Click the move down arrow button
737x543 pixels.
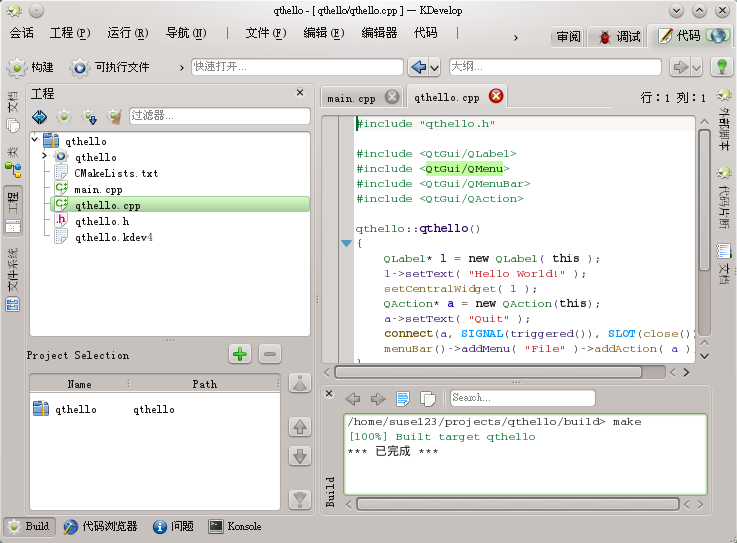click(x=300, y=456)
